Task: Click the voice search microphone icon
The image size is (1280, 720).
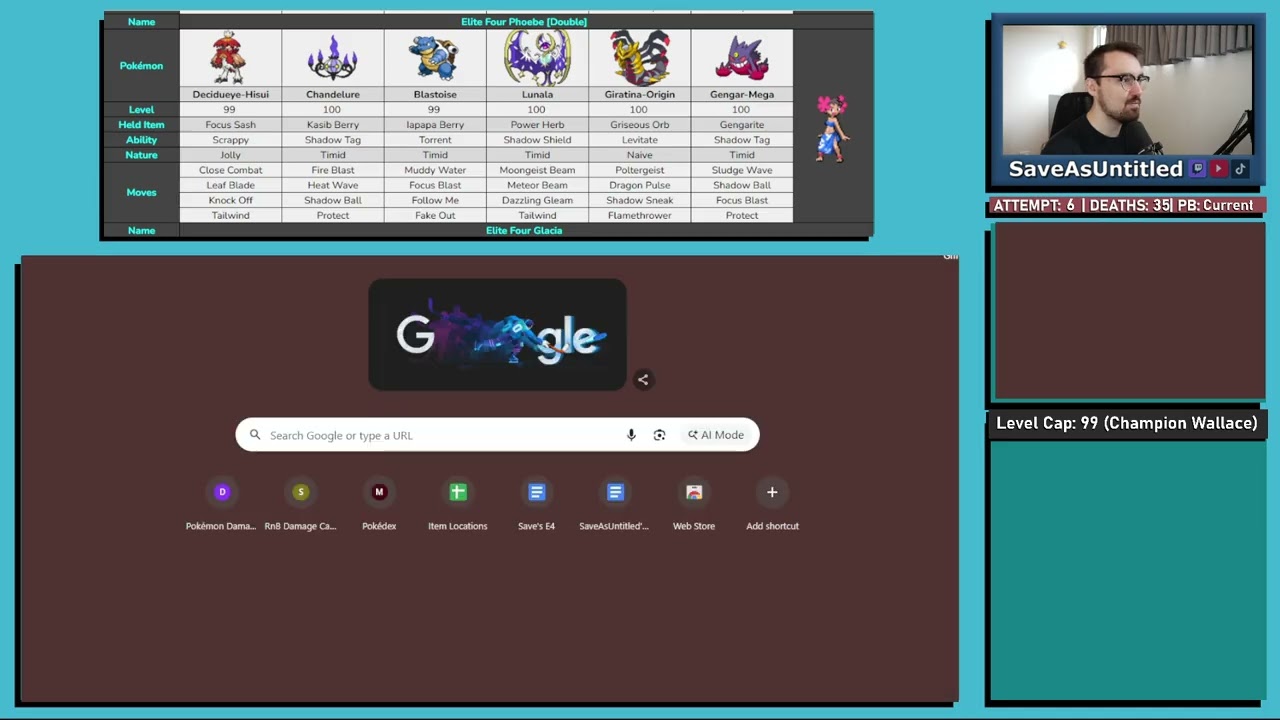Action: (x=631, y=435)
